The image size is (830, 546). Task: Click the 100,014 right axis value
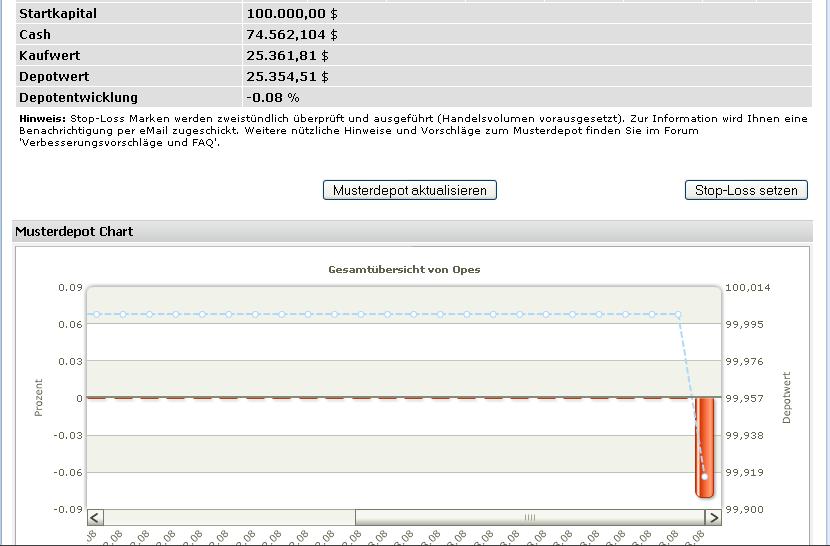[x=747, y=288]
